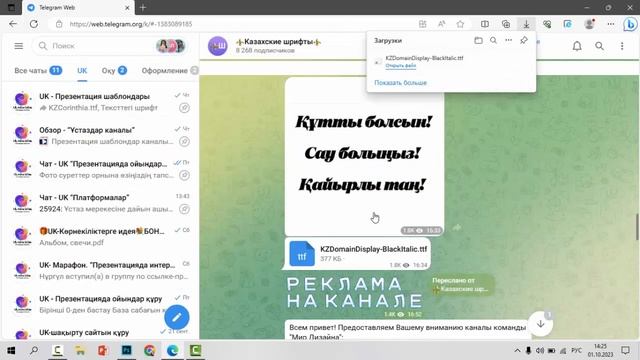
Task: Open Windows Start menu
Action: coord(11,350)
